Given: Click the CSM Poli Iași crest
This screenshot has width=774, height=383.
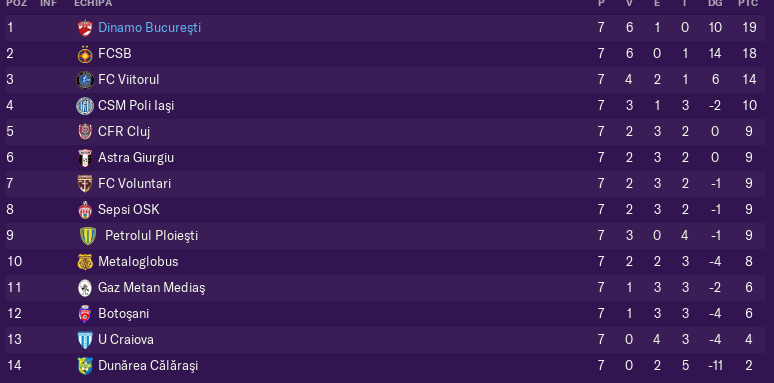Looking at the screenshot, I should click(85, 106).
